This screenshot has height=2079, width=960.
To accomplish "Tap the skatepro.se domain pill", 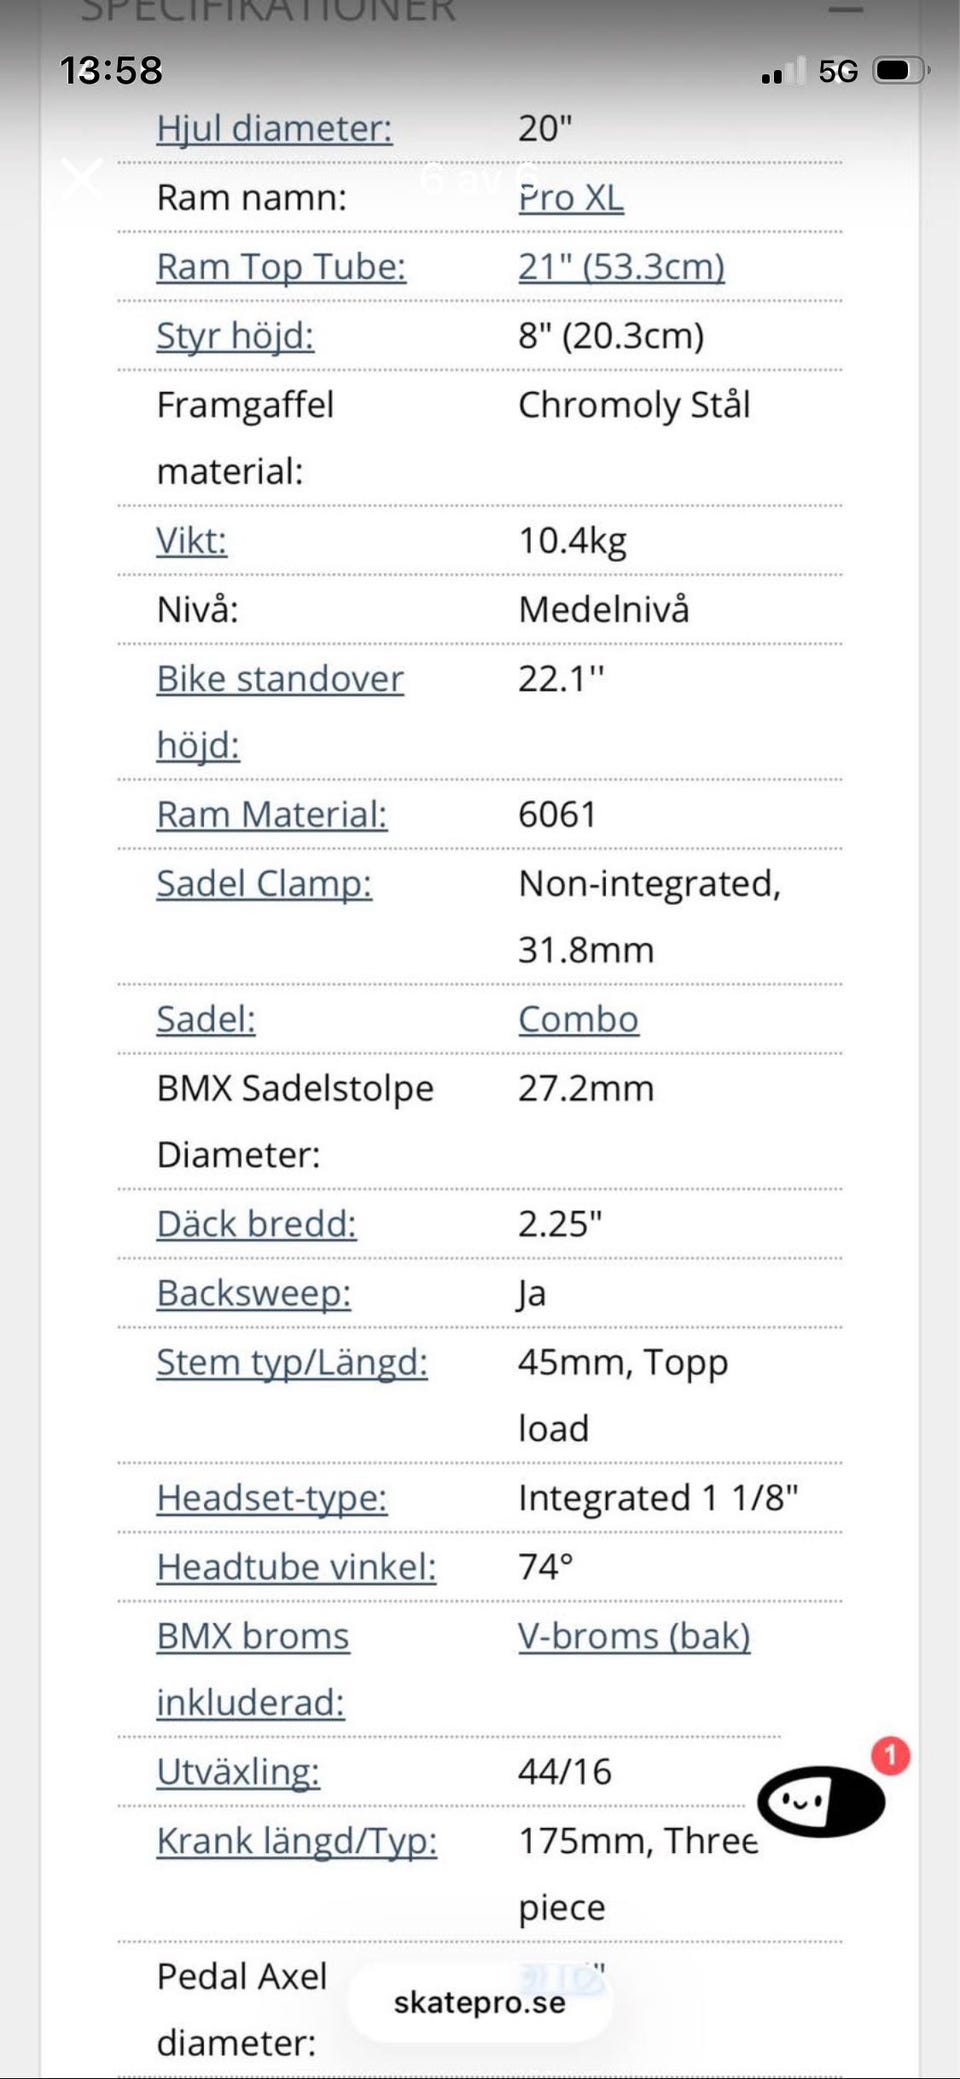I will 480,2002.
